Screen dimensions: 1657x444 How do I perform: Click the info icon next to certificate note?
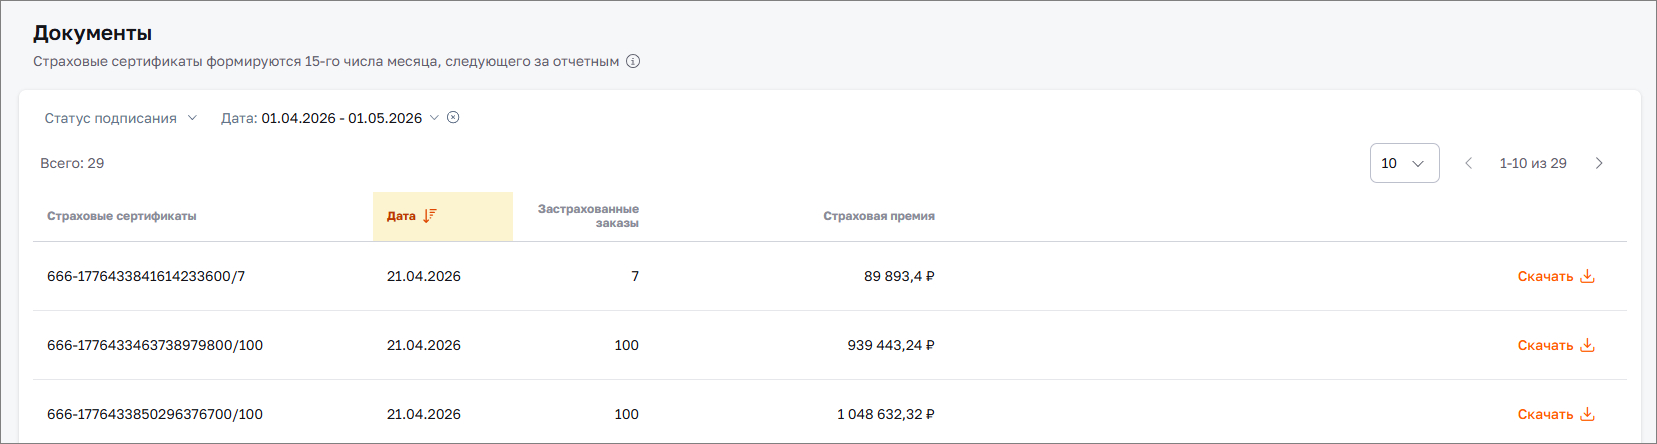[x=633, y=61]
